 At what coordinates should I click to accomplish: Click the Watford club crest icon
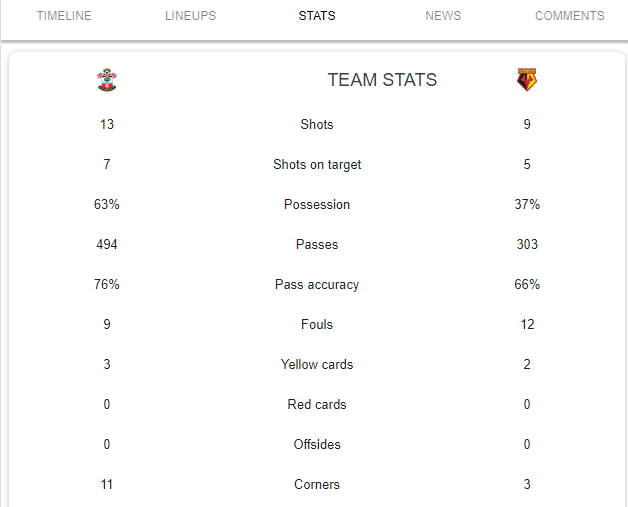tap(527, 80)
